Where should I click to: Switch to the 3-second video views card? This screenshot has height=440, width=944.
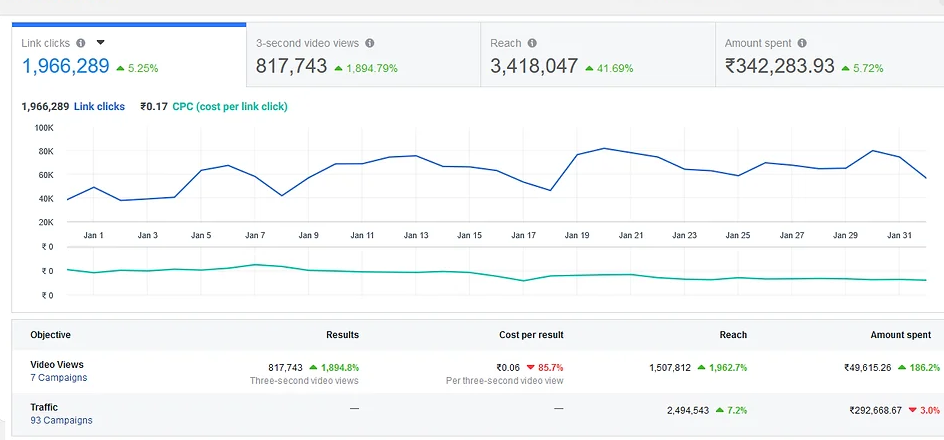tap(362, 56)
